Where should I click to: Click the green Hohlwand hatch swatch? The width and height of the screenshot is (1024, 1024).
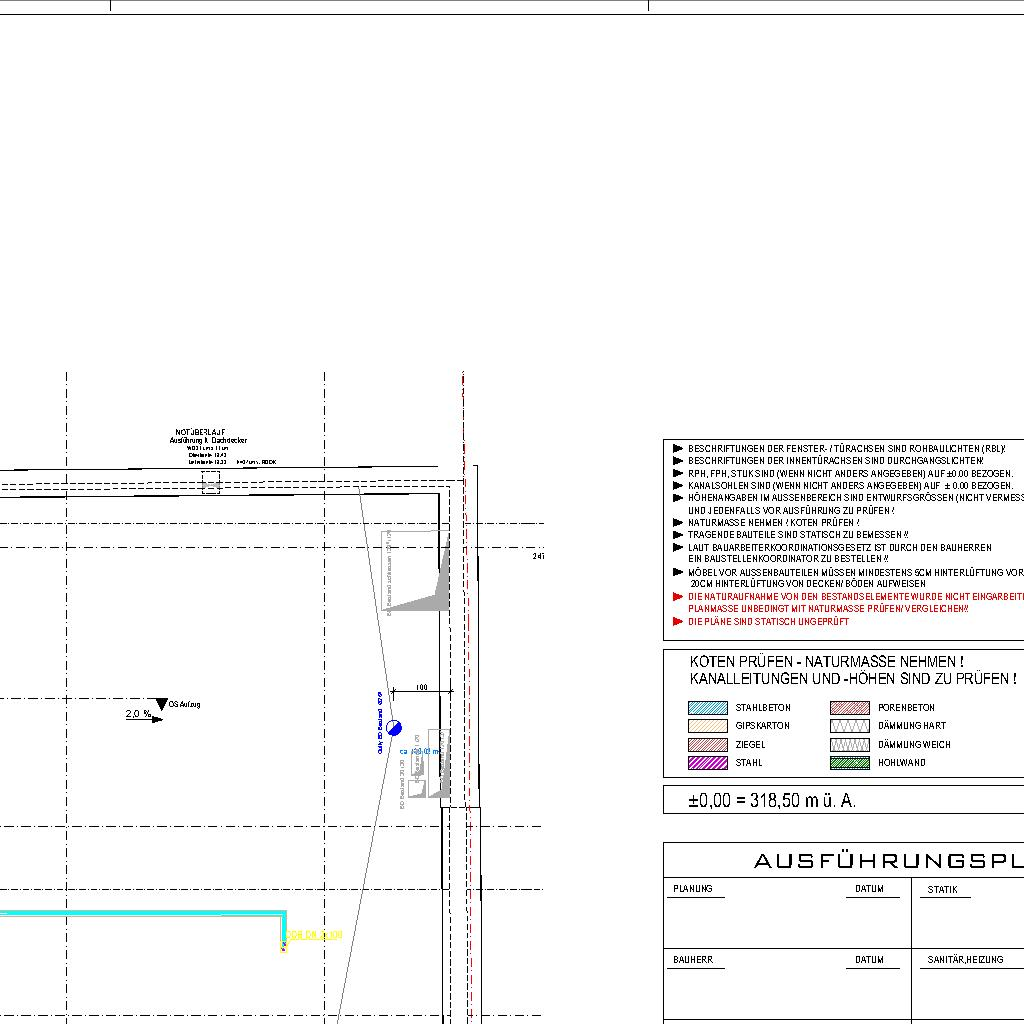849,763
